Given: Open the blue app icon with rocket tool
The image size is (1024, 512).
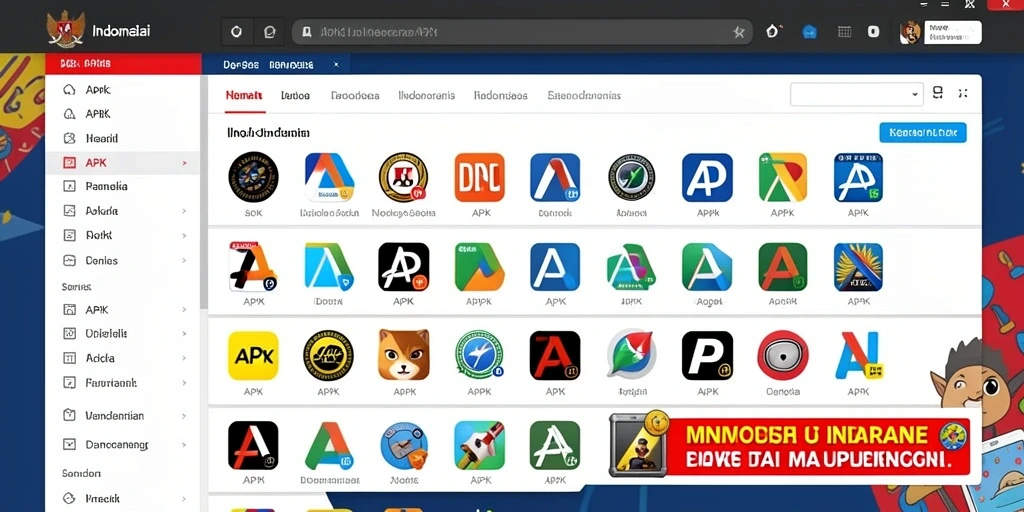Looking at the screenshot, I should point(479,445).
